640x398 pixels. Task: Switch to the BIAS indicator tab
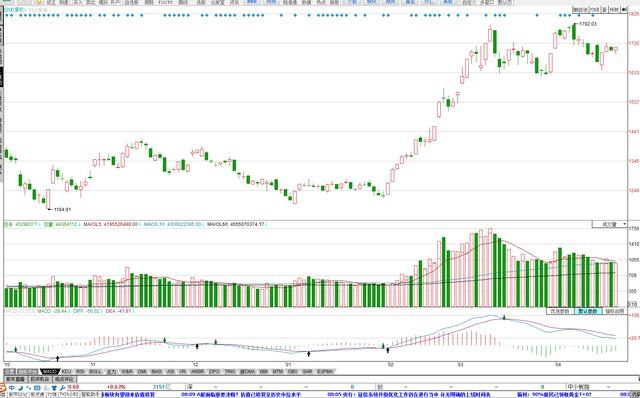(157, 371)
